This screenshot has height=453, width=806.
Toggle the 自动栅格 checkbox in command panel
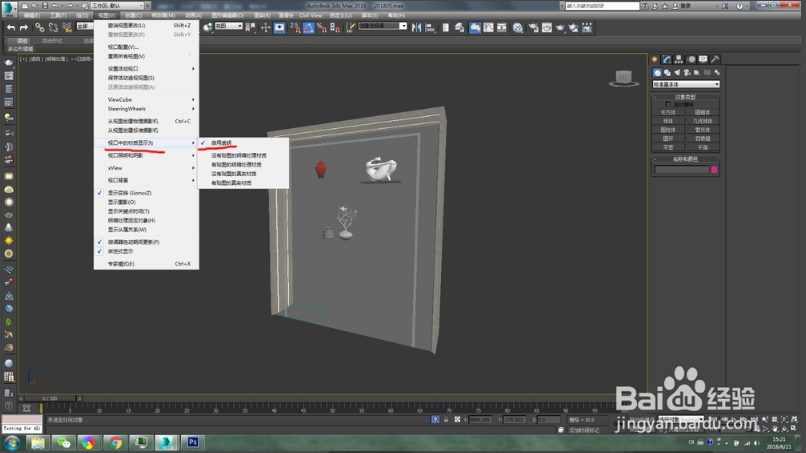pyautogui.click(x=668, y=104)
